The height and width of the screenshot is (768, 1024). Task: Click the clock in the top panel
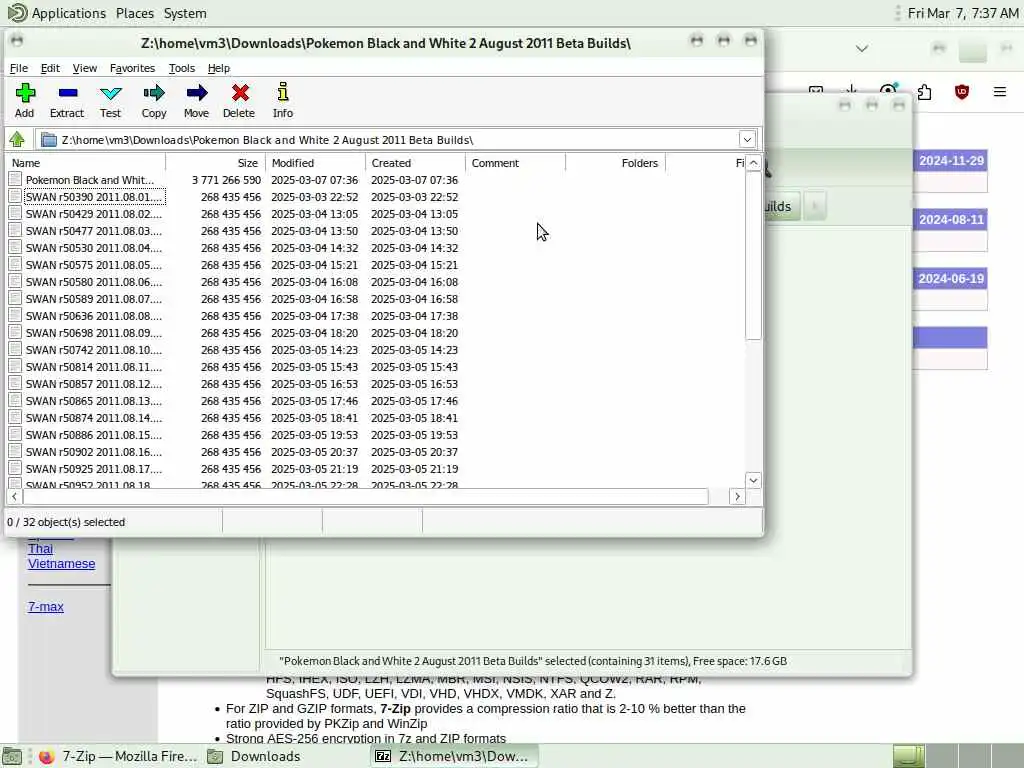pyautogui.click(x=963, y=13)
